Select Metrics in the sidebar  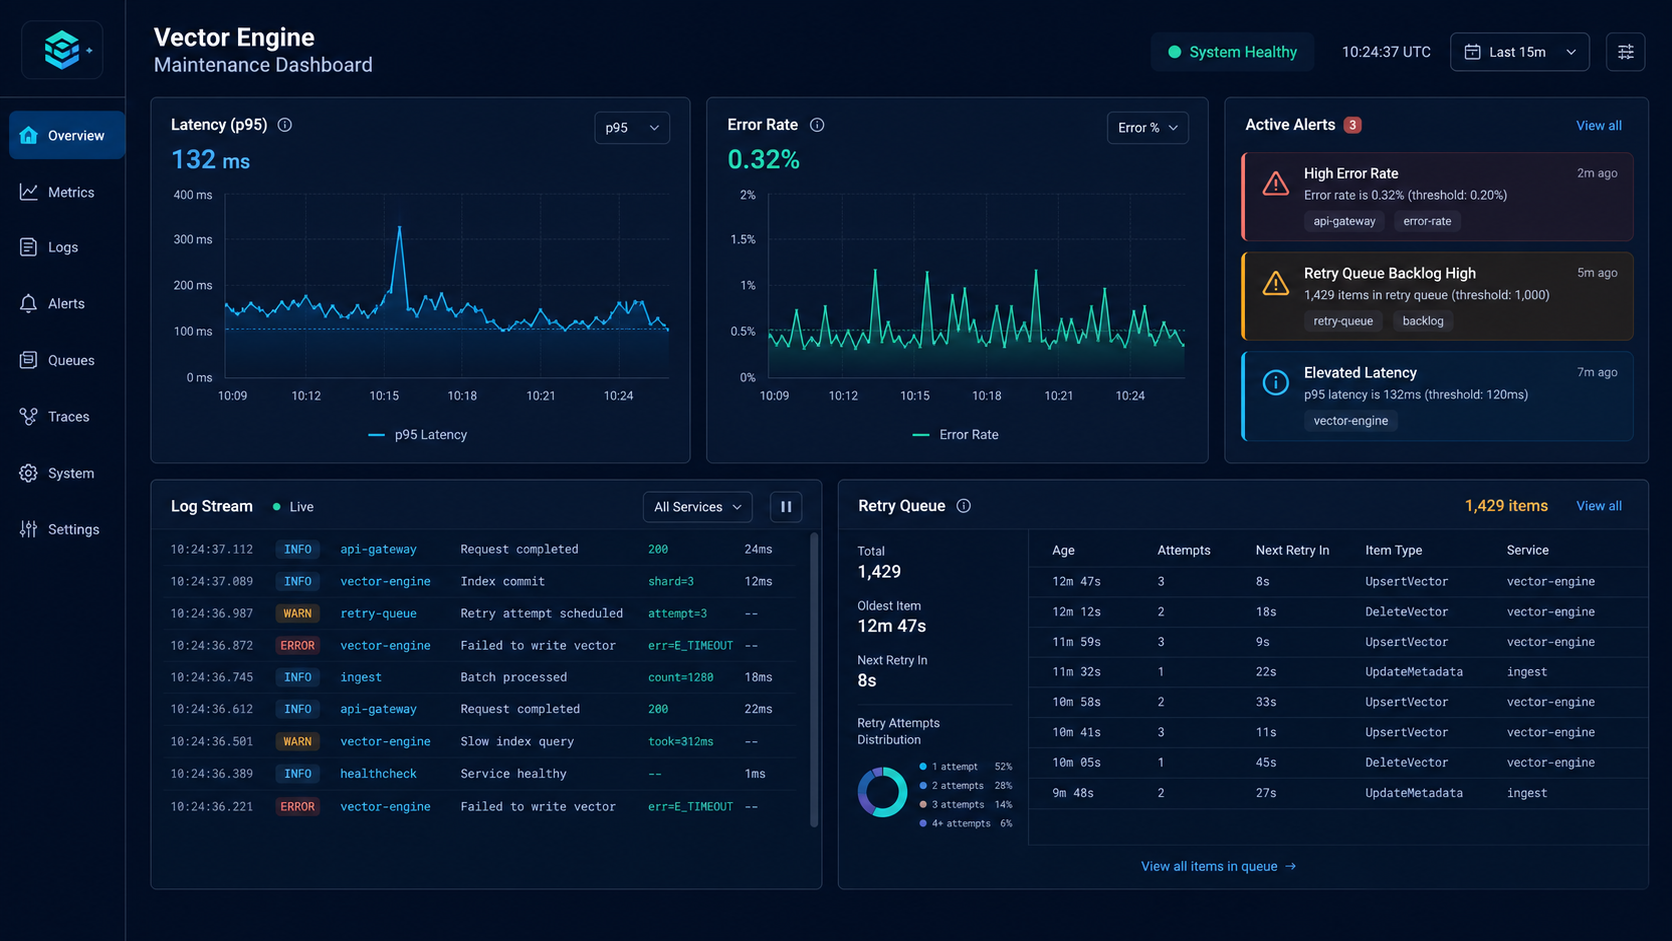coord(67,192)
